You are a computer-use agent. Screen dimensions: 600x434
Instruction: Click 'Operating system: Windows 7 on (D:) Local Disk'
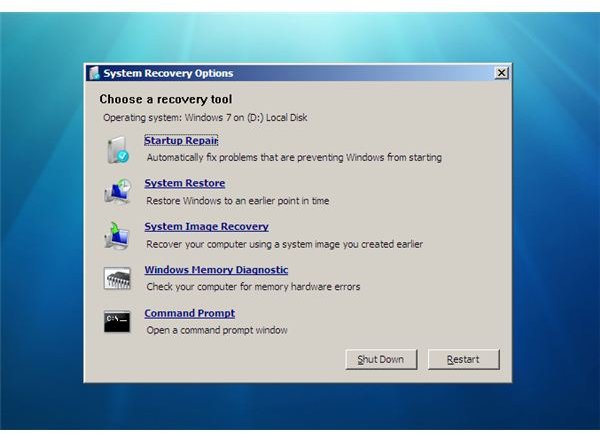(205, 117)
